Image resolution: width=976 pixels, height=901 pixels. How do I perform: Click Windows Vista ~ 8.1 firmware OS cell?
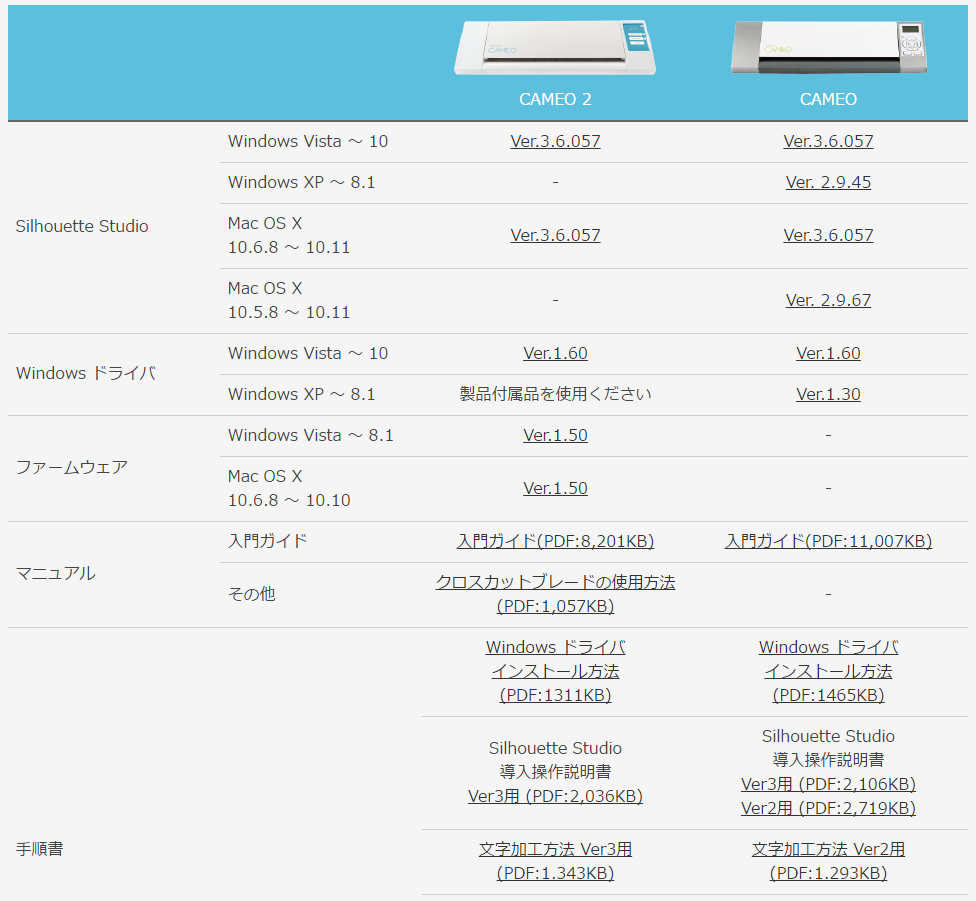point(311,436)
